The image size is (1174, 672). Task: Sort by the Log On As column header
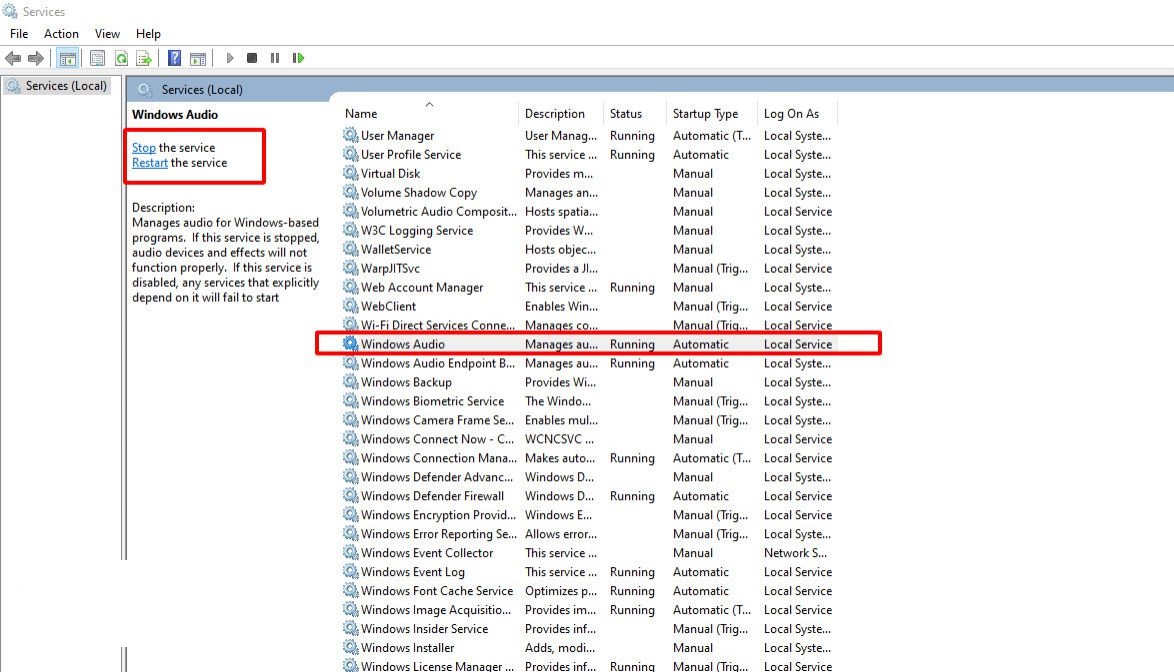click(797, 114)
